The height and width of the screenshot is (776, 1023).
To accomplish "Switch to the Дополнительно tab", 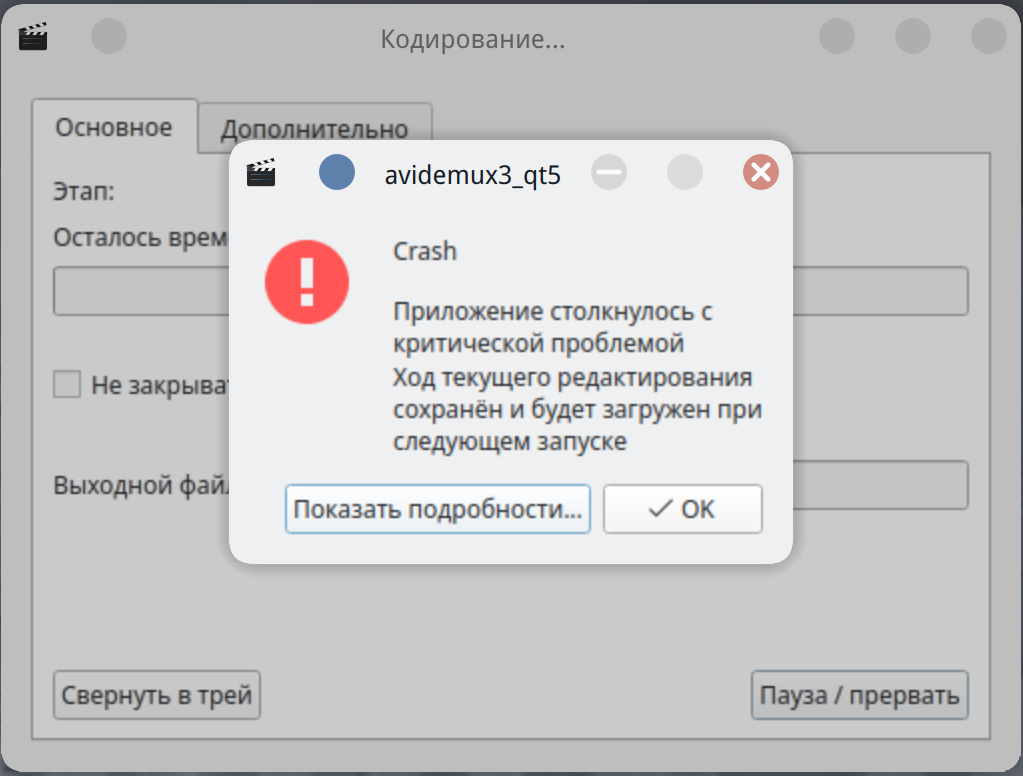I will [314, 129].
